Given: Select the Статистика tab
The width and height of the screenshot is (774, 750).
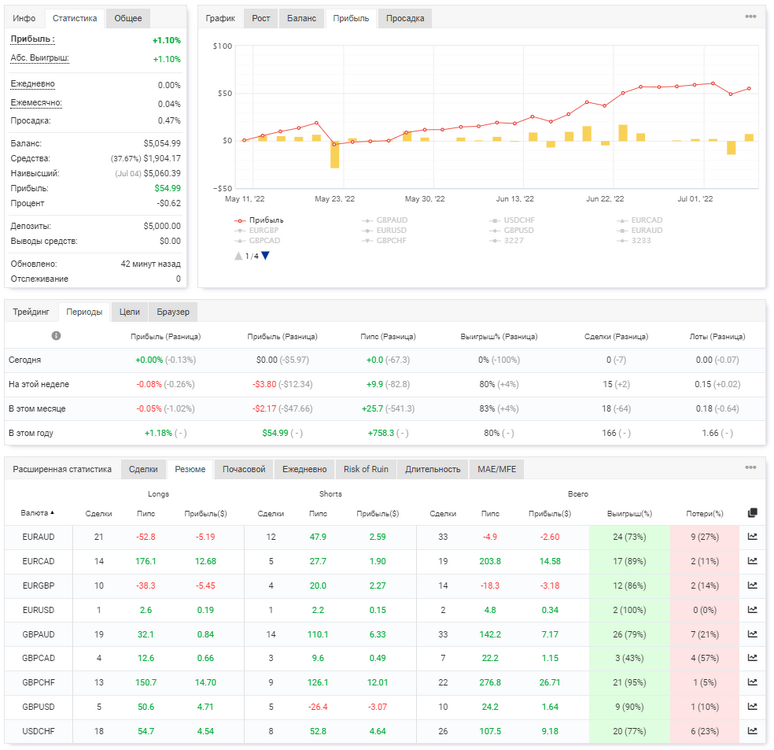Looking at the screenshot, I should click(75, 18).
